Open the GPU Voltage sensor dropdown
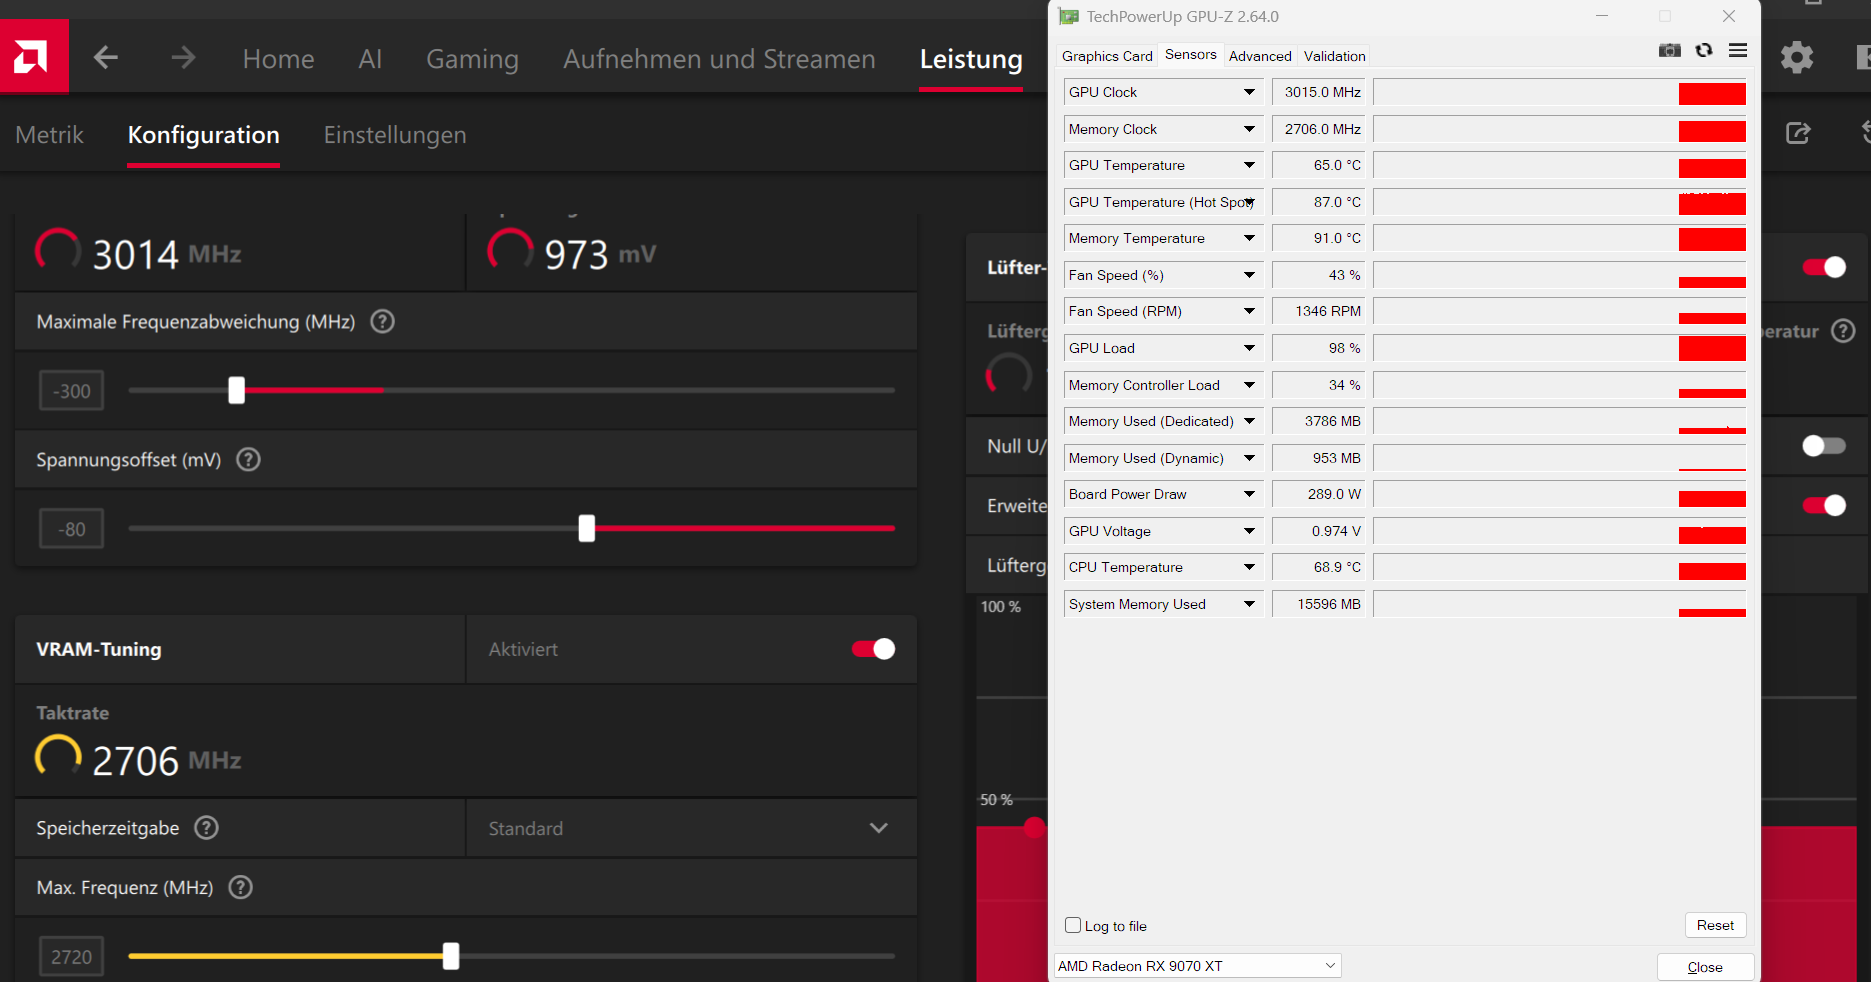This screenshot has width=1871, height=982. pyautogui.click(x=1249, y=531)
